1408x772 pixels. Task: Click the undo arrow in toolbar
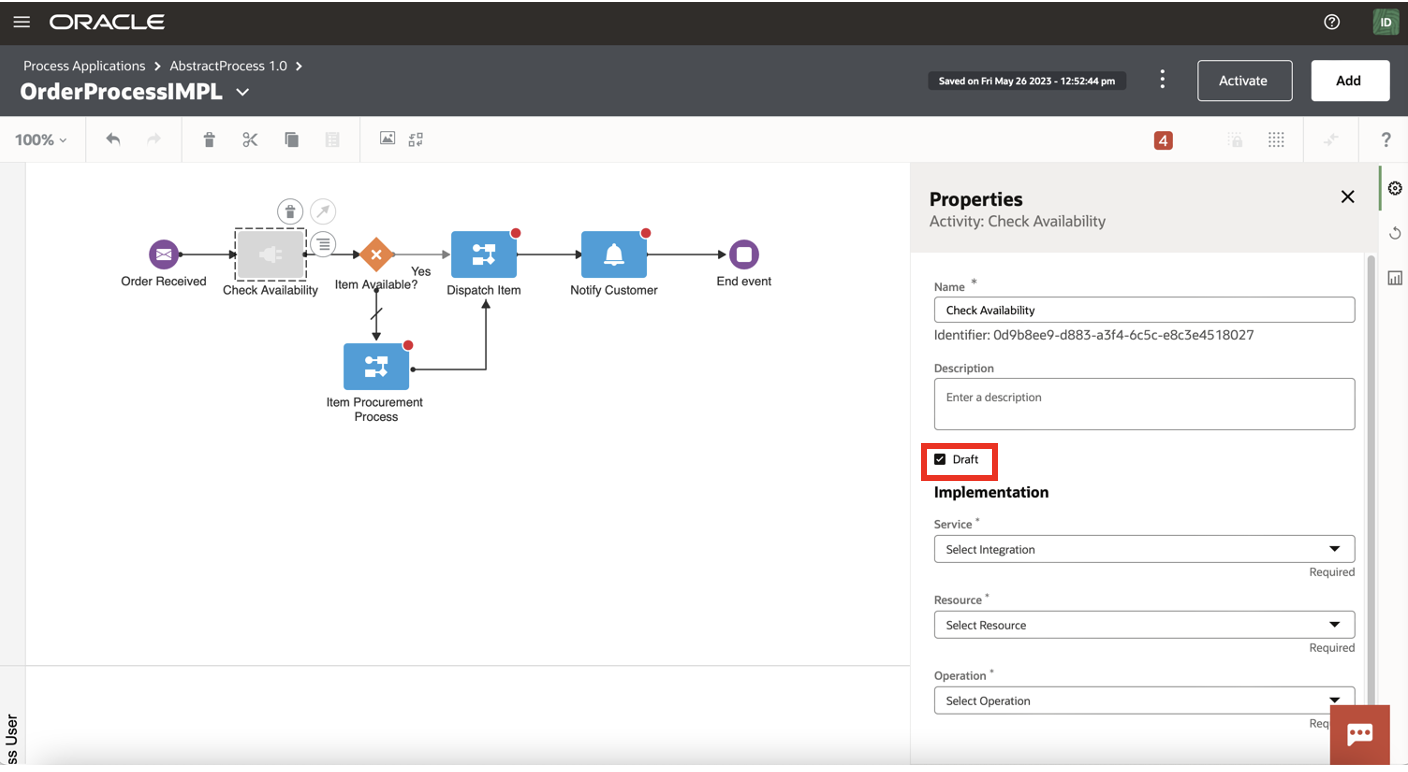tap(113, 140)
